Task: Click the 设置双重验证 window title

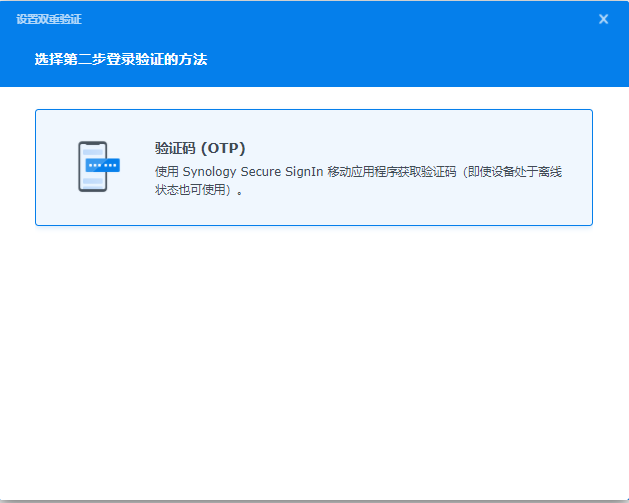Action: pyautogui.click(x=49, y=19)
